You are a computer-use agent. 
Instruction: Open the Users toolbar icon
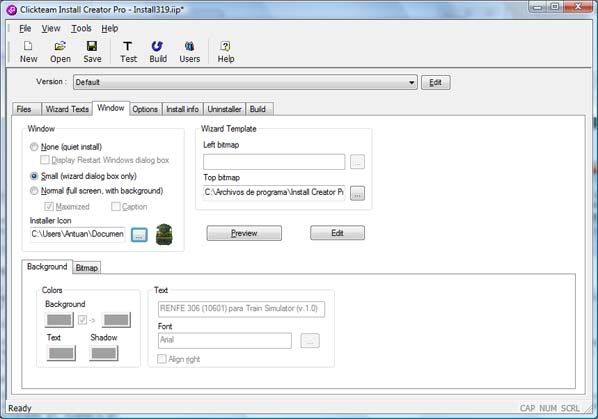190,52
